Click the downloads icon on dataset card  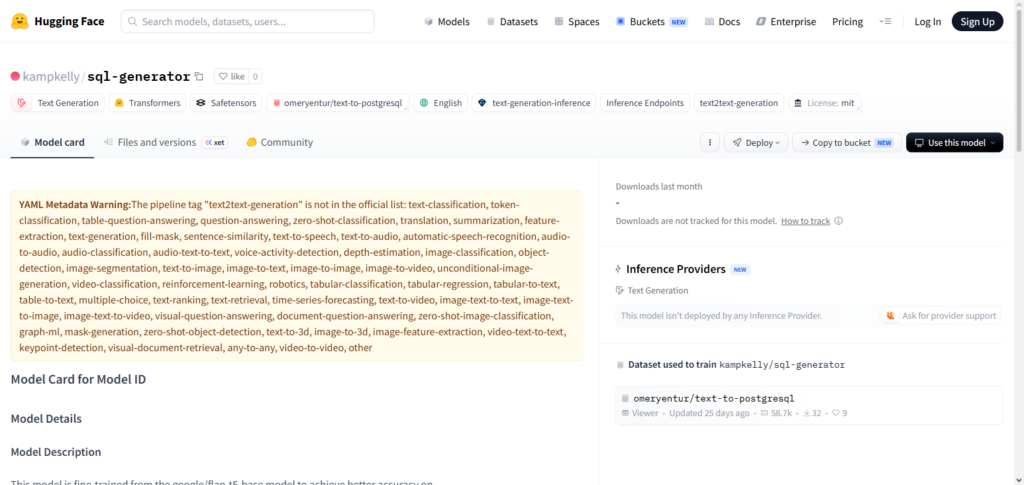coord(807,413)
